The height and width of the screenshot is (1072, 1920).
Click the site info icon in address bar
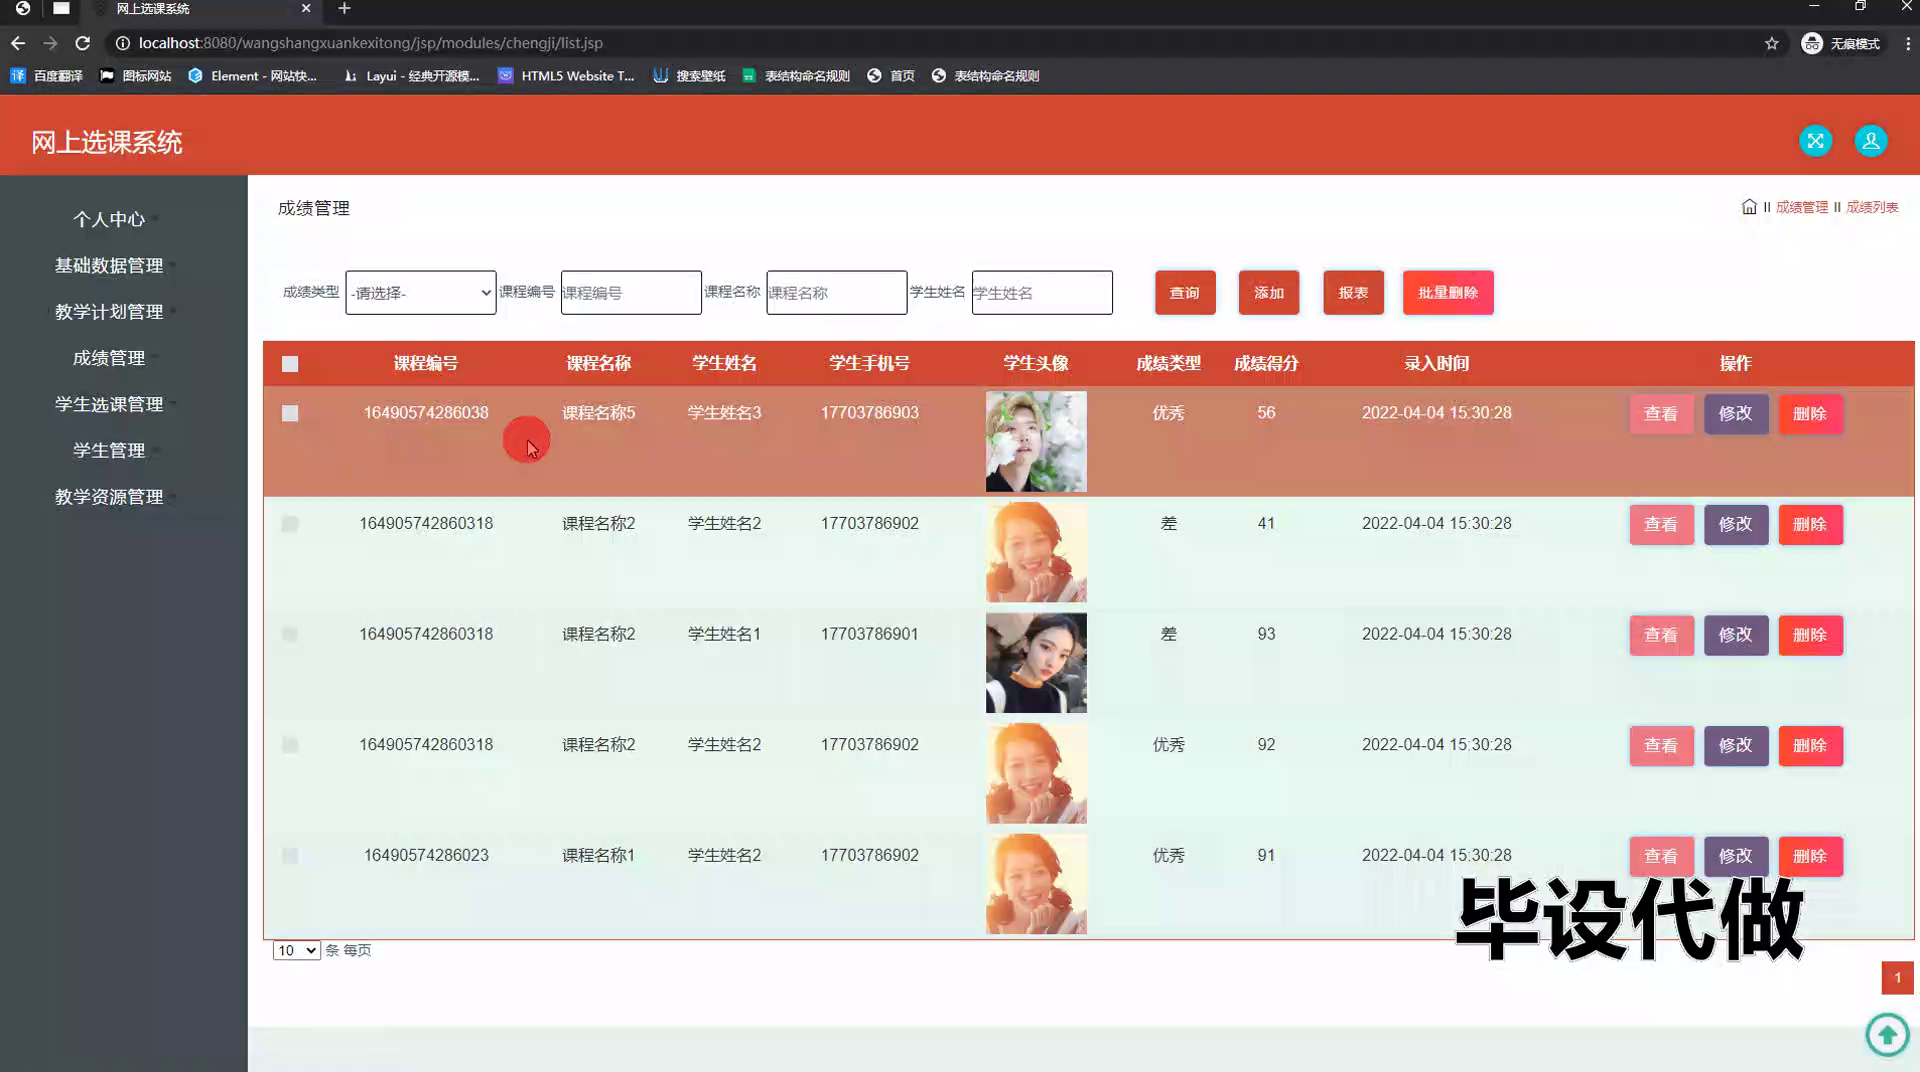point(122,43)
